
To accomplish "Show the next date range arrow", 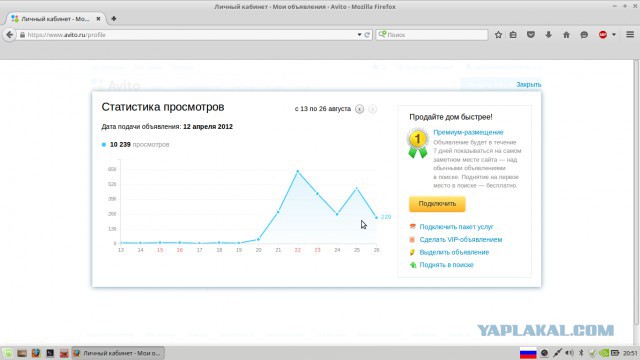I will (372, 109).
